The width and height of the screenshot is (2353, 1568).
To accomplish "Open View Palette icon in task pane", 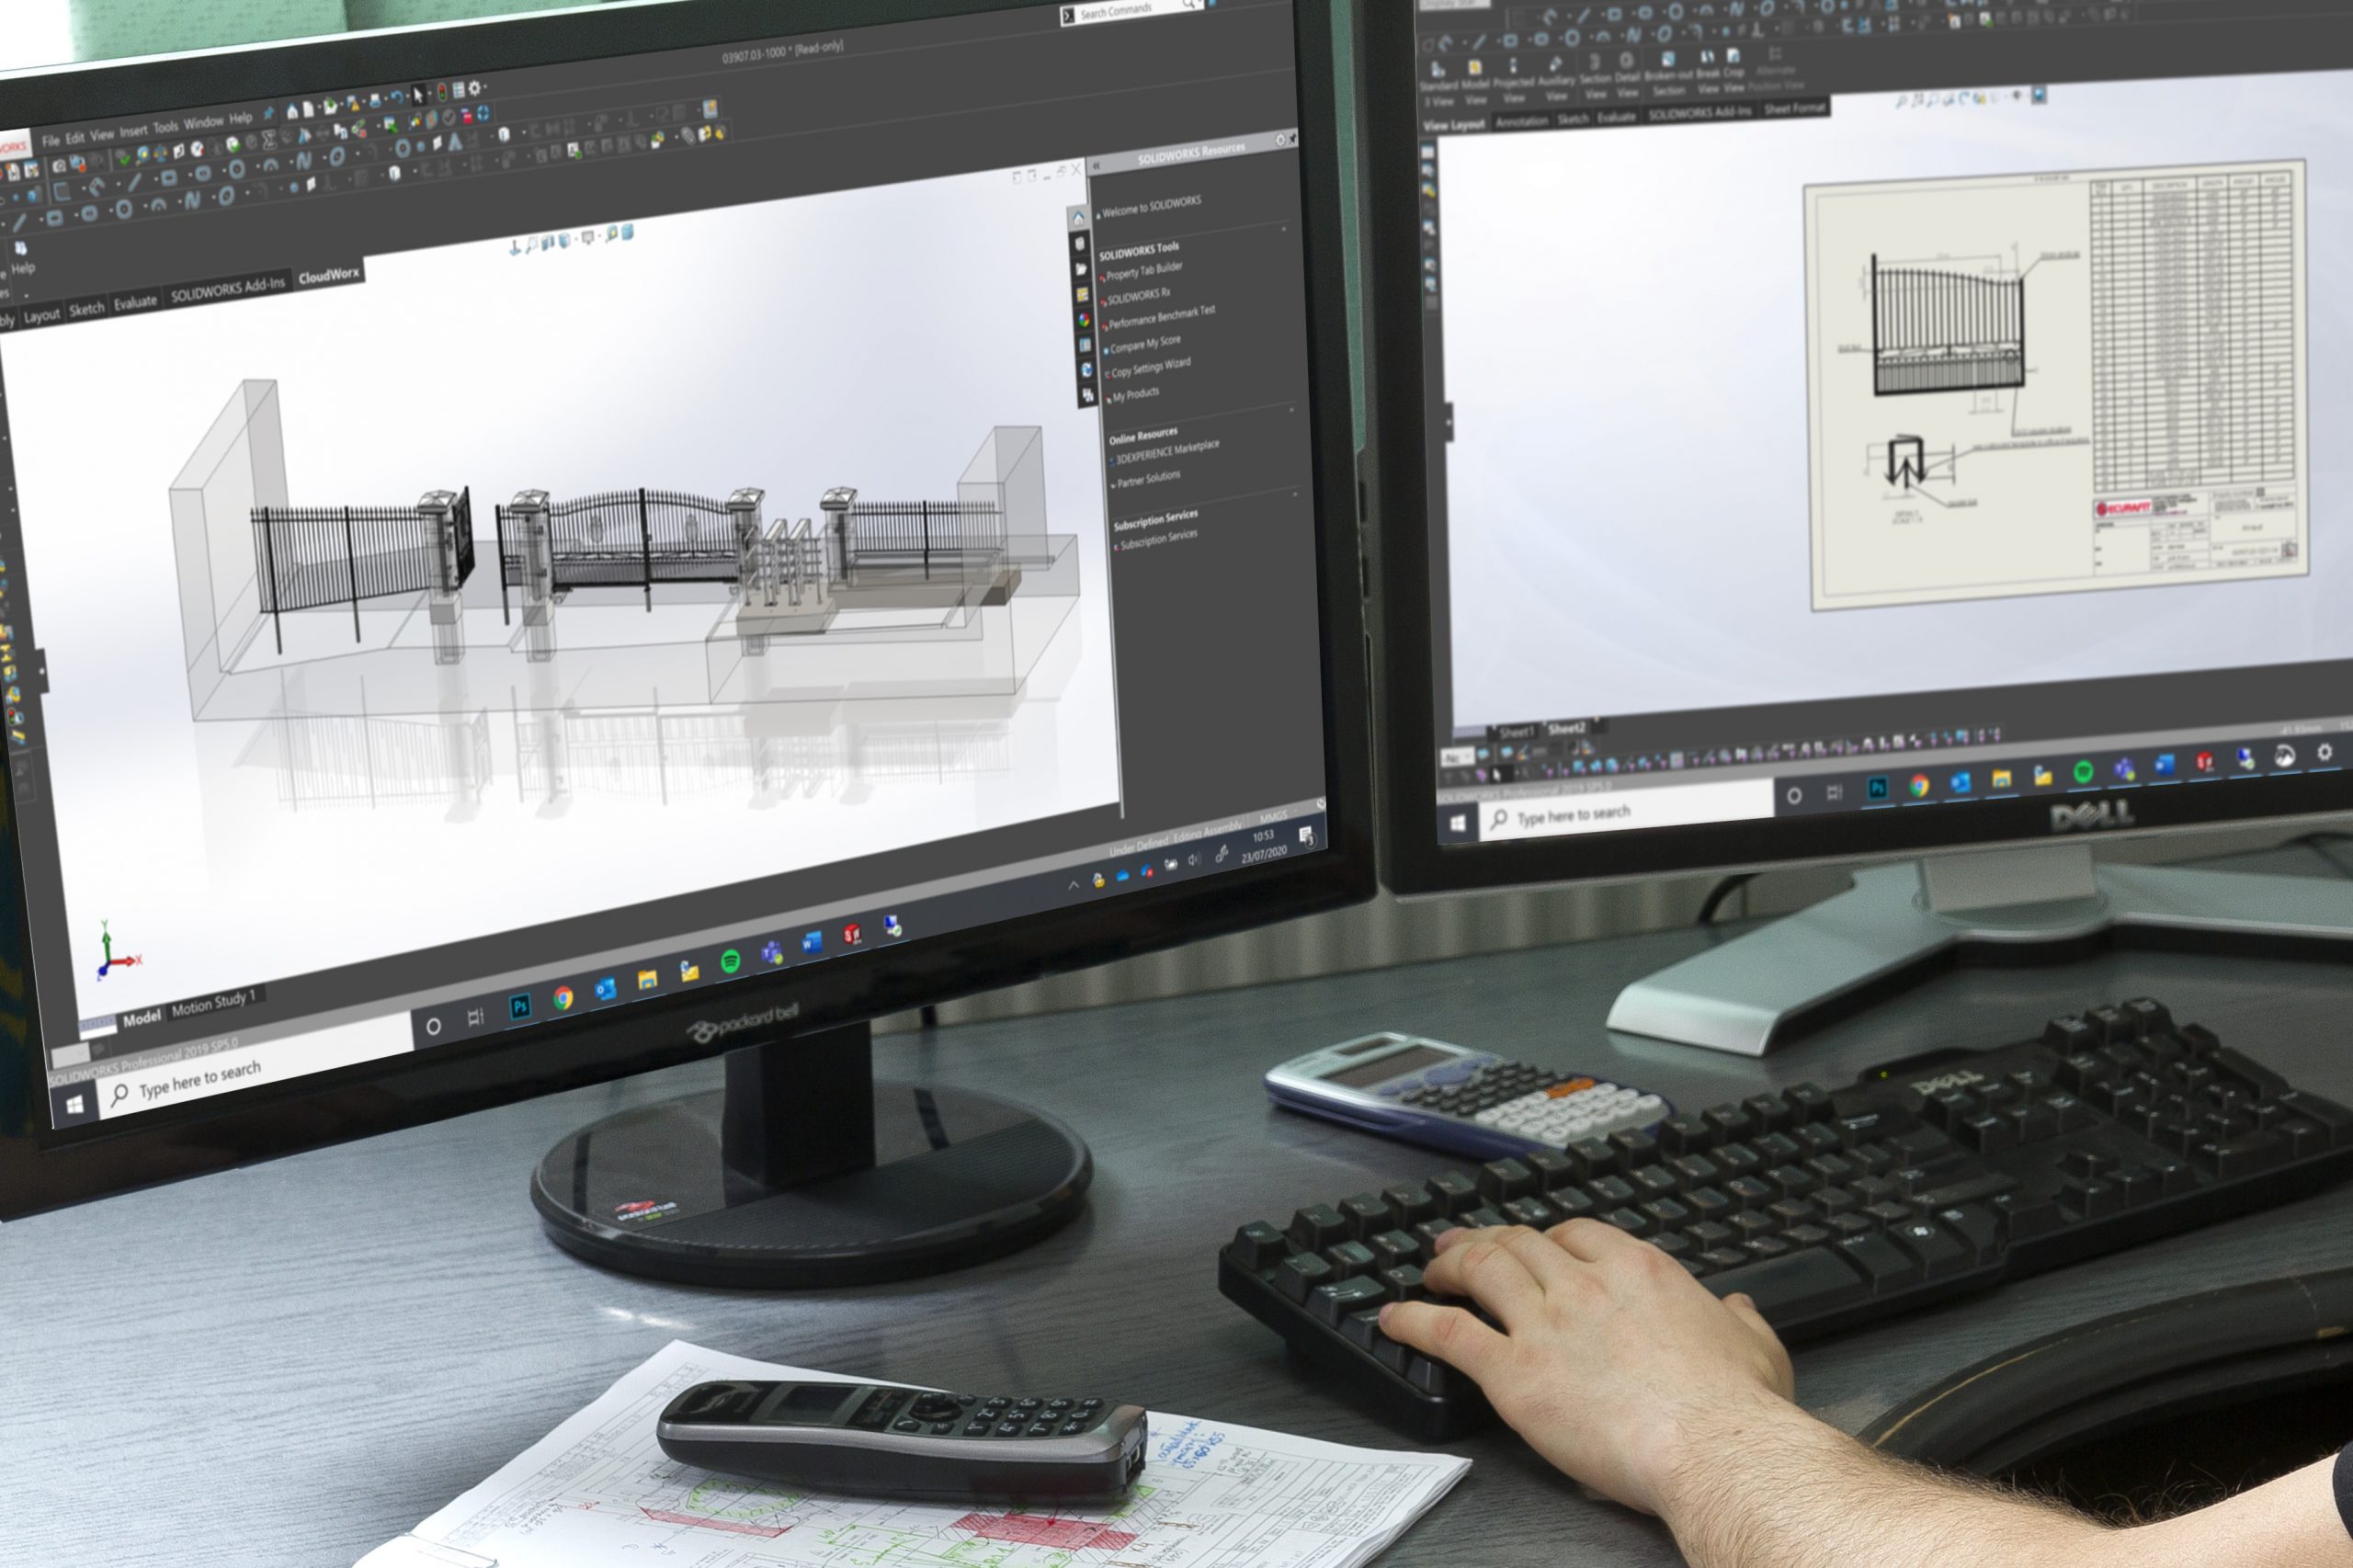I will (1082, 294).
